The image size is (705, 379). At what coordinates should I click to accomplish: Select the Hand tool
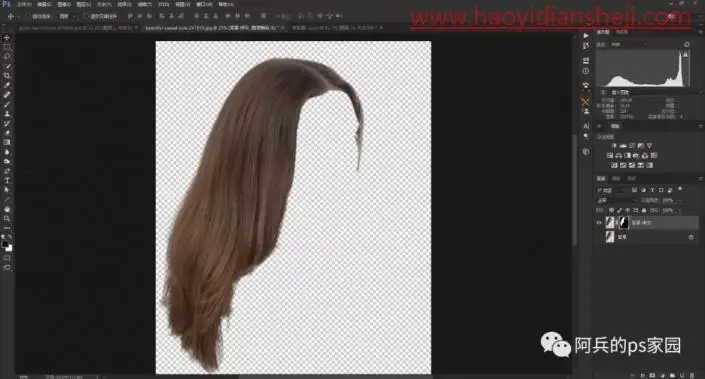7,209
